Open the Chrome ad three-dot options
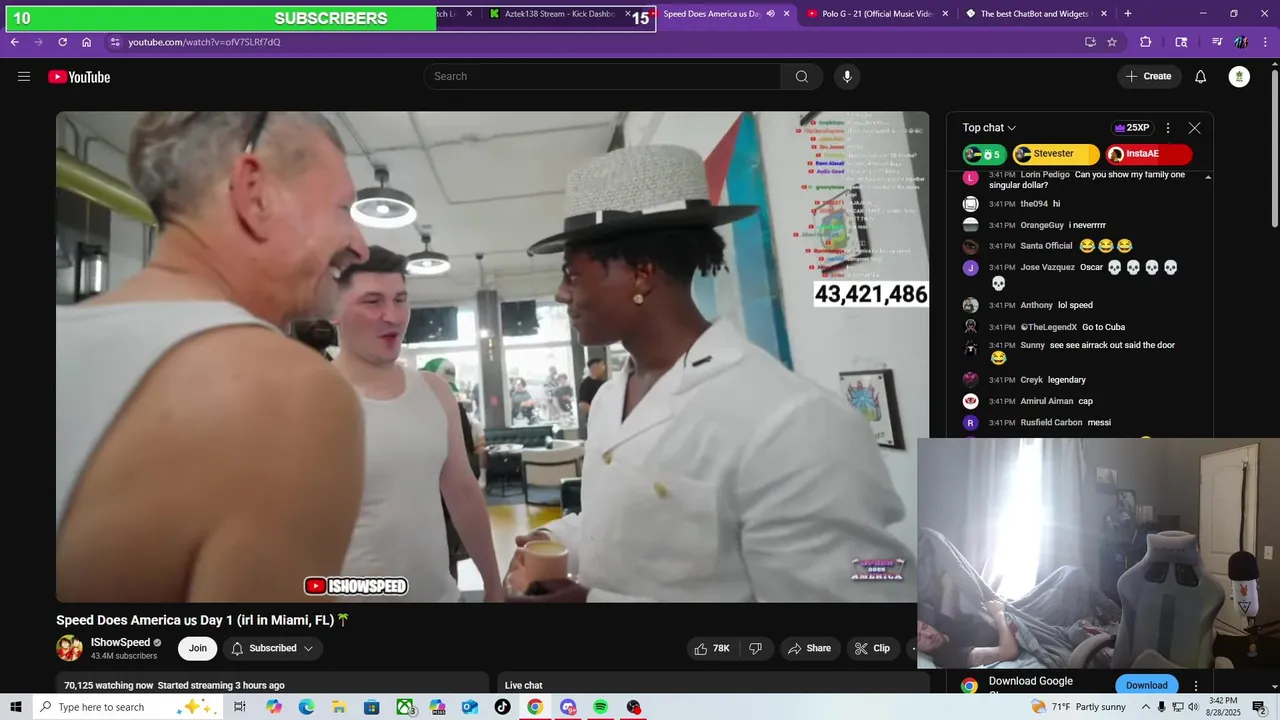The height and width of the screenshot is (720, 1280). [1196, 686]
